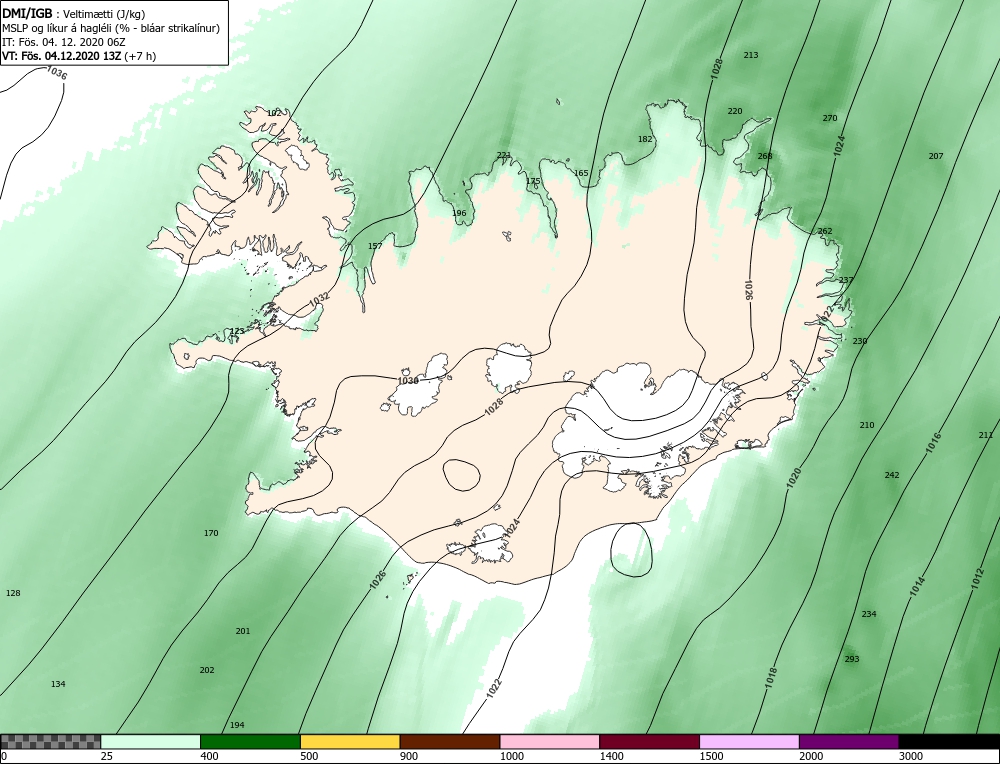This screenshot has height=764, width=1000.
Task: Click the CAPE value 123
Action: click(x=237, y=331)
